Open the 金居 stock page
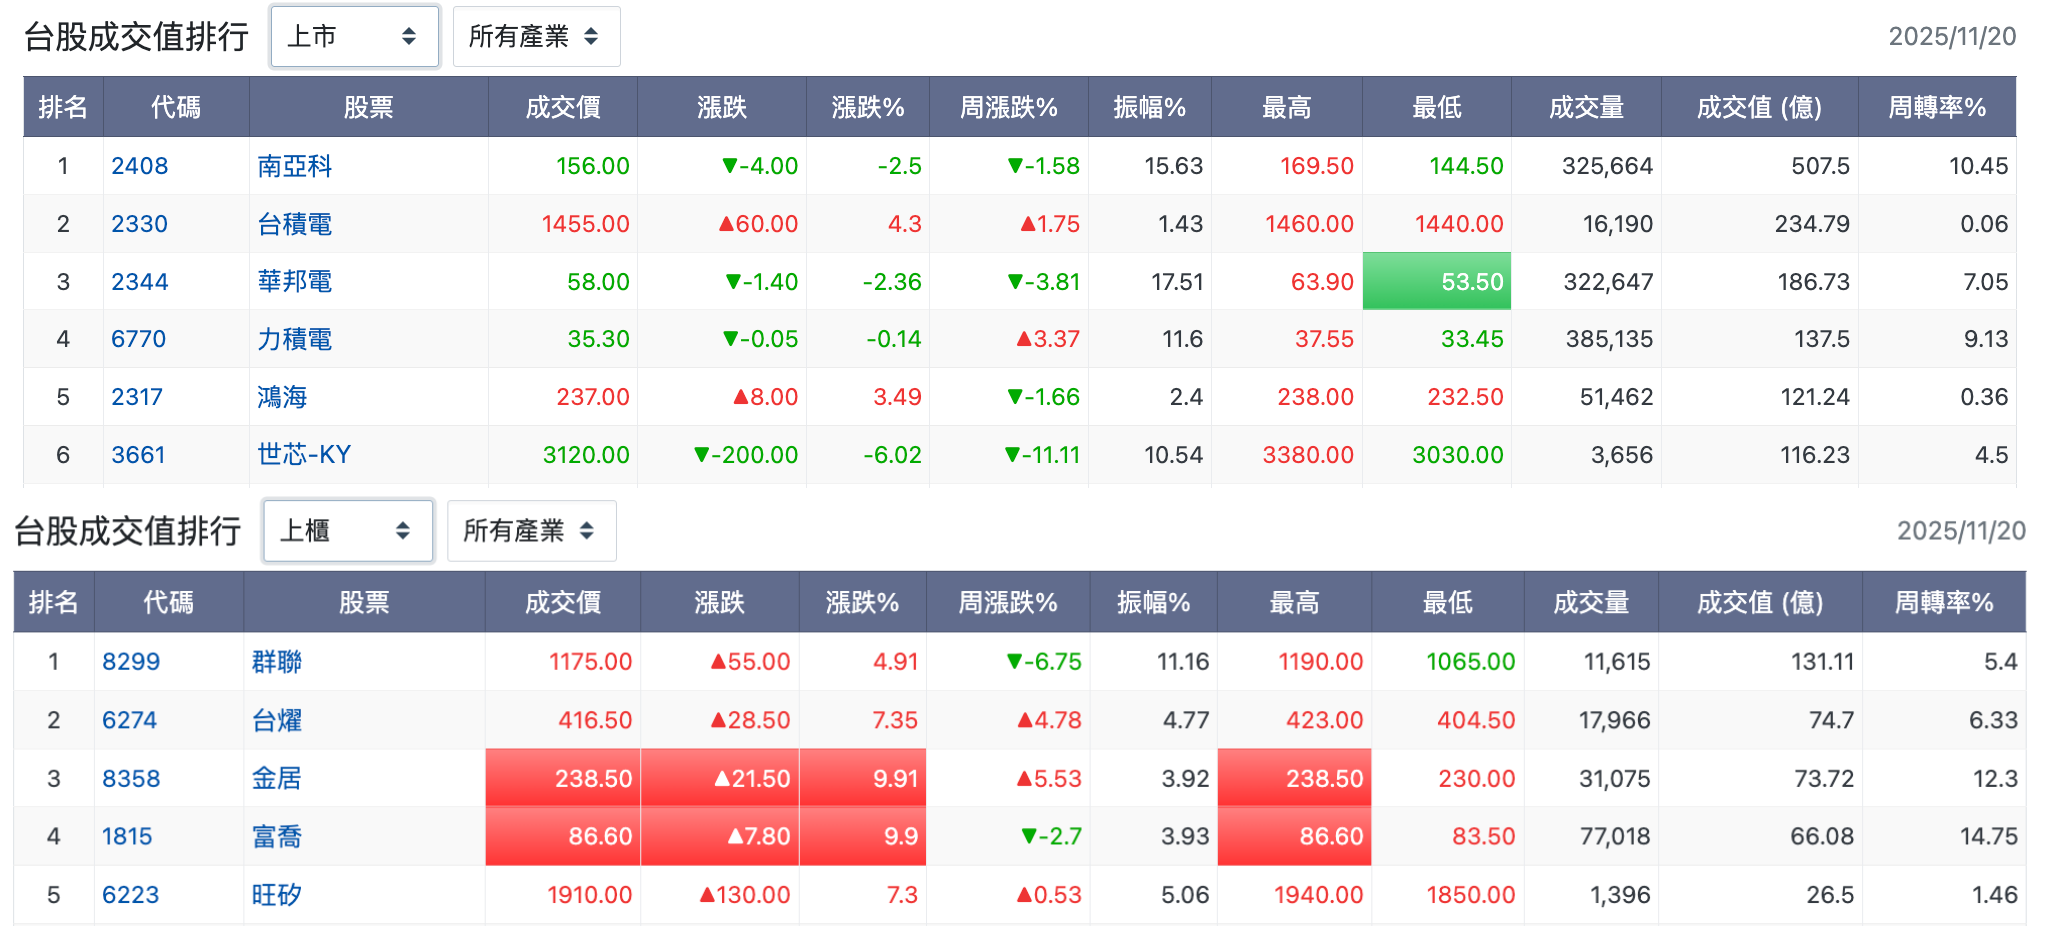This screenshot has height=926, width=2056. [276, 778]
